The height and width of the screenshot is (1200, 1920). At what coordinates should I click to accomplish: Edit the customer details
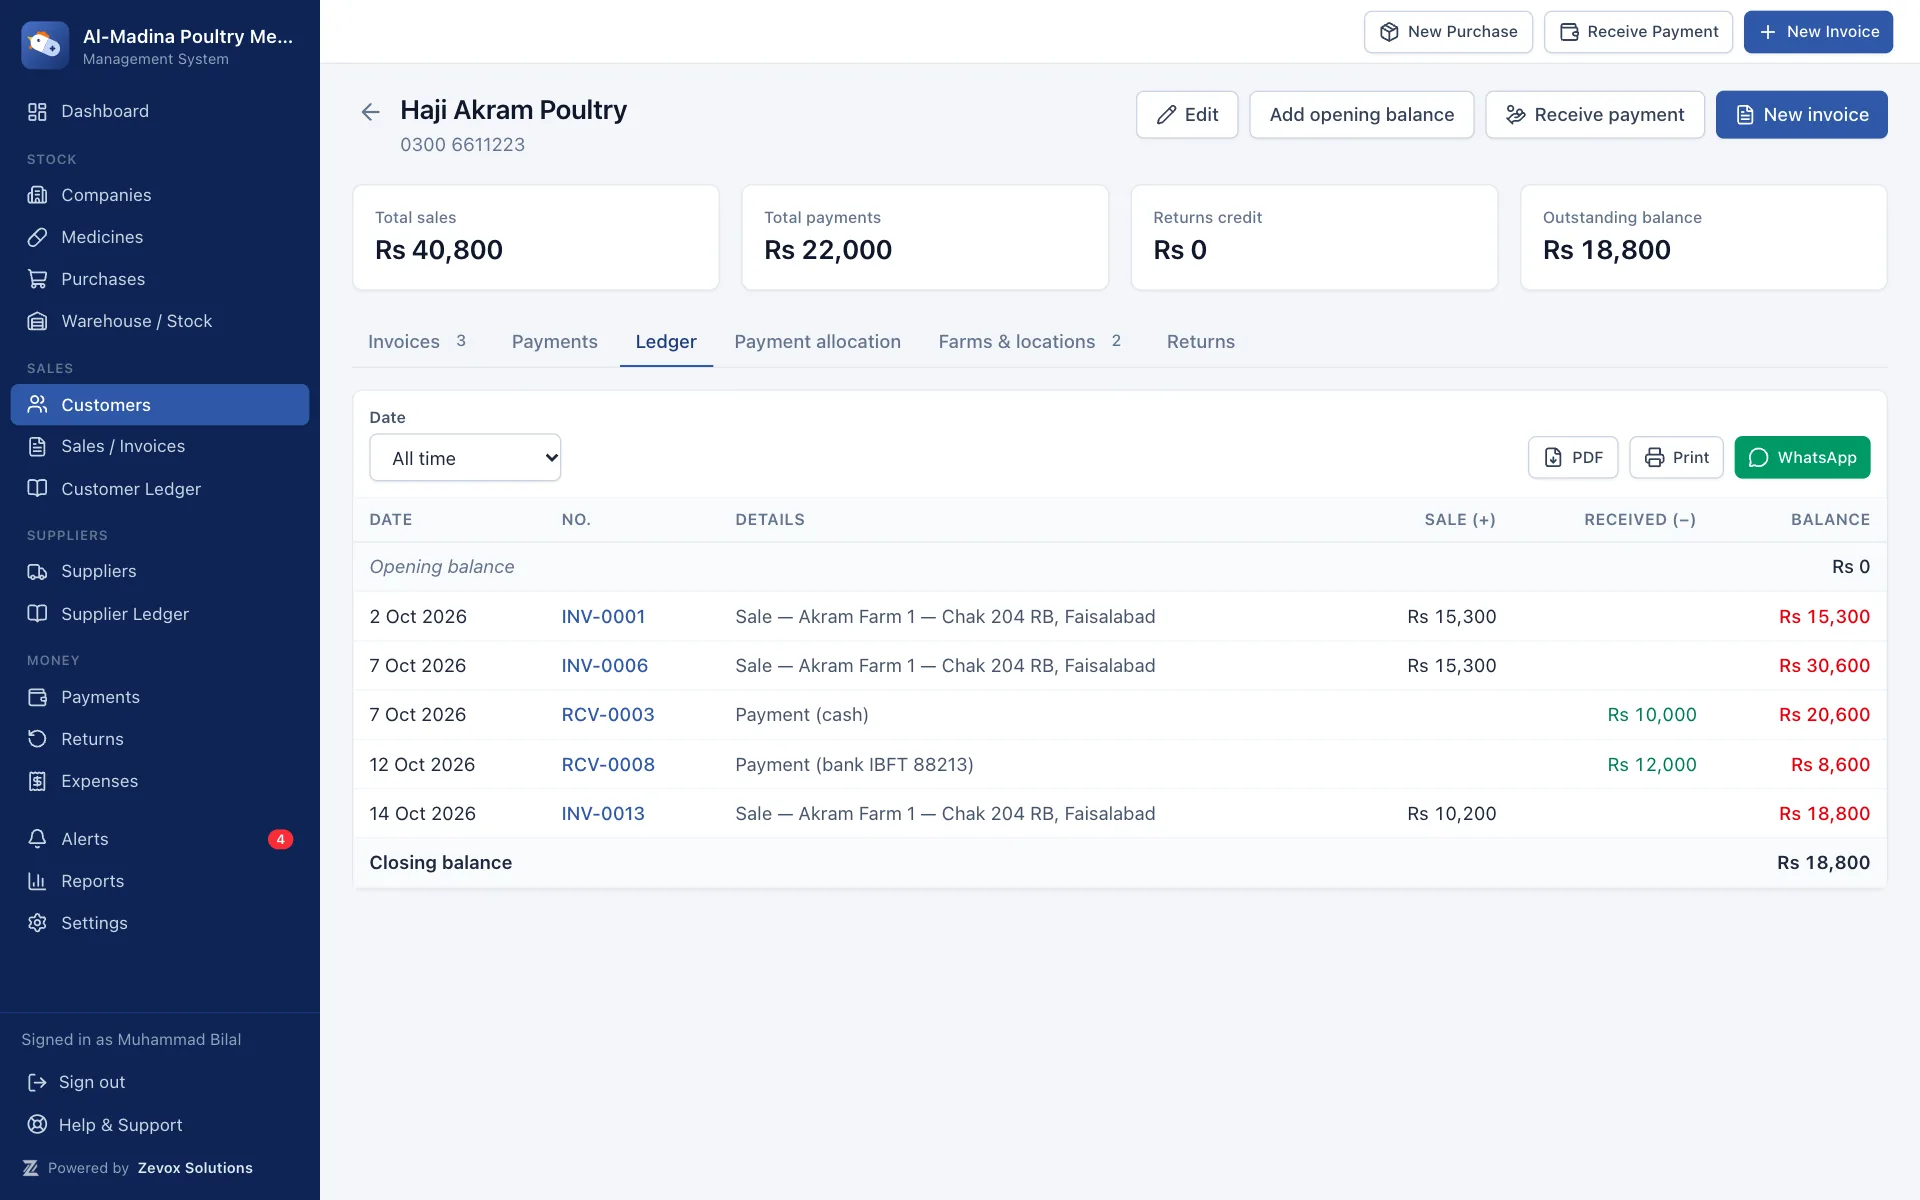[x=1187, y=115]
